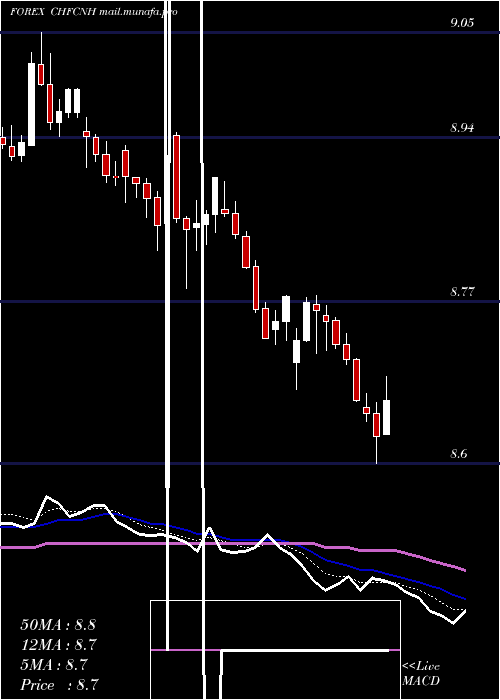500x700 pixels.
Task: Click the FOREX CHFCNH chart title
Action: pyautogui.click(x=94, y=12)
